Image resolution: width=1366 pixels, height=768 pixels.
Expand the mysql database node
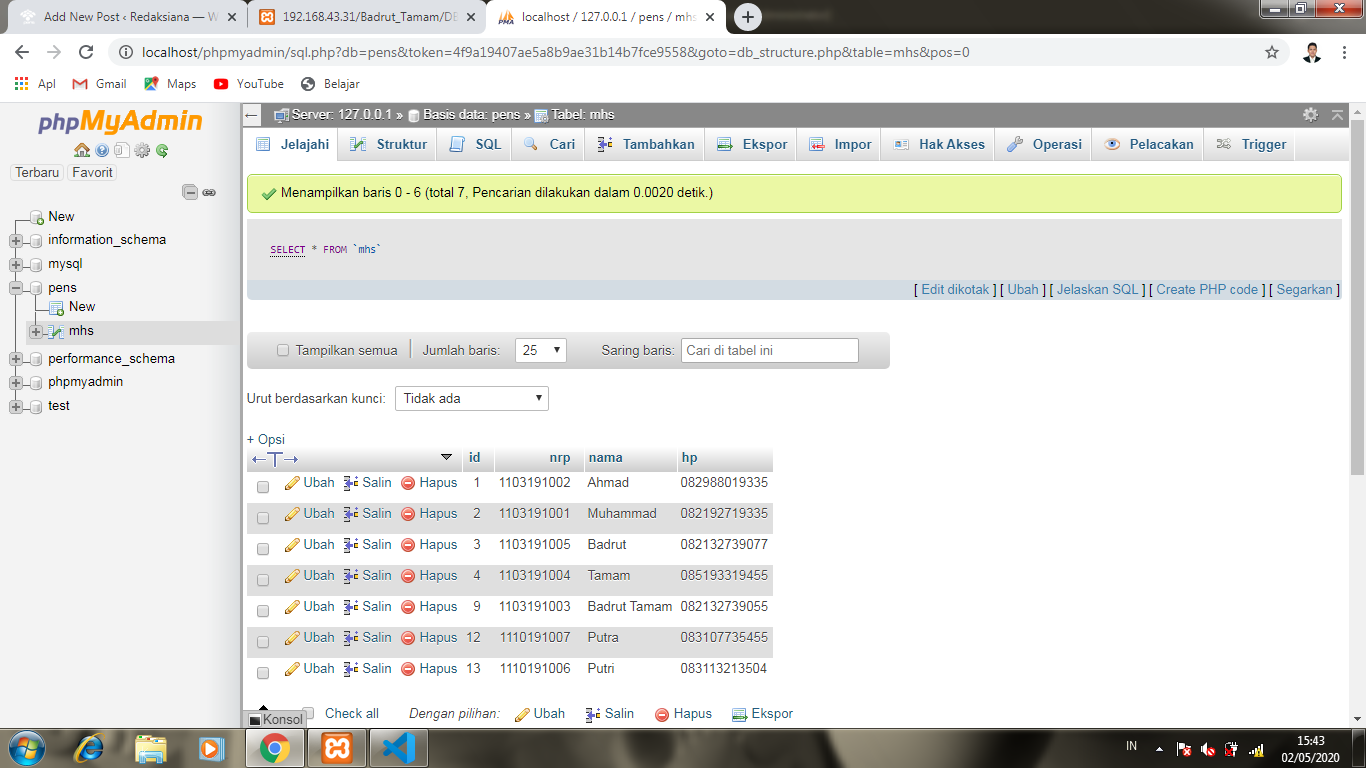[16, 265]
